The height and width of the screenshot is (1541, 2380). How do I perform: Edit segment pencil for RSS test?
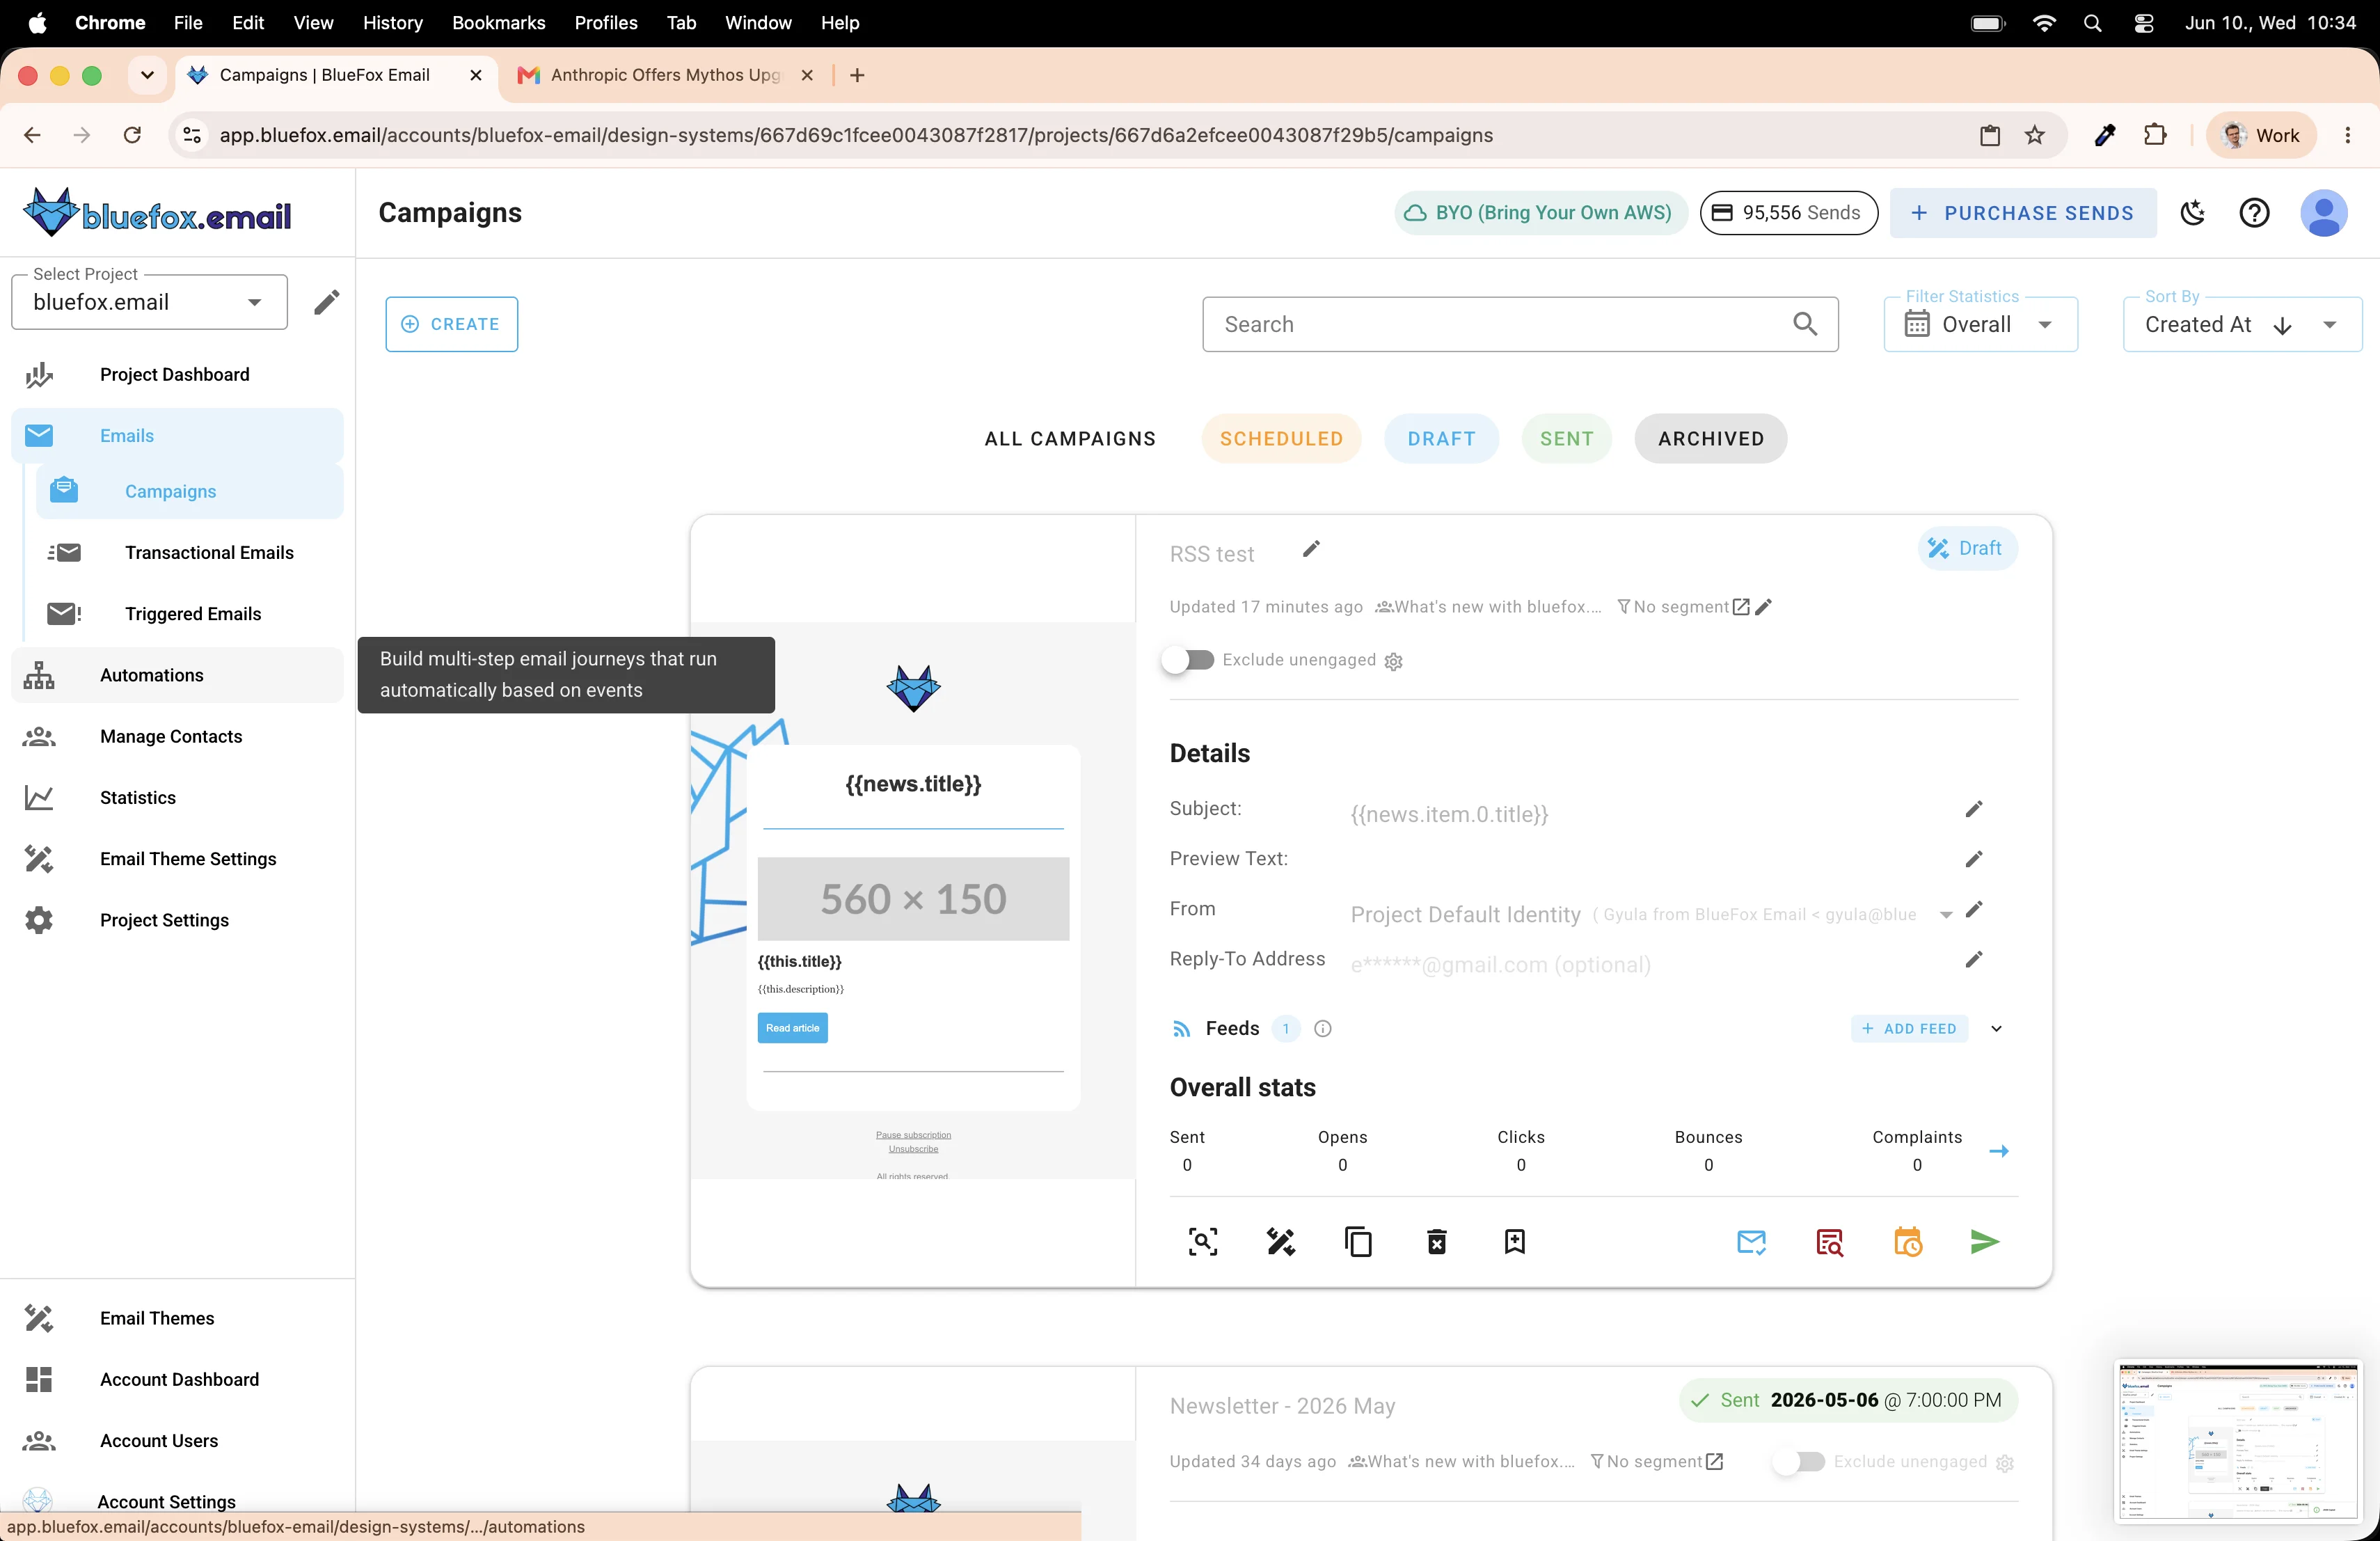point(1763,606)
